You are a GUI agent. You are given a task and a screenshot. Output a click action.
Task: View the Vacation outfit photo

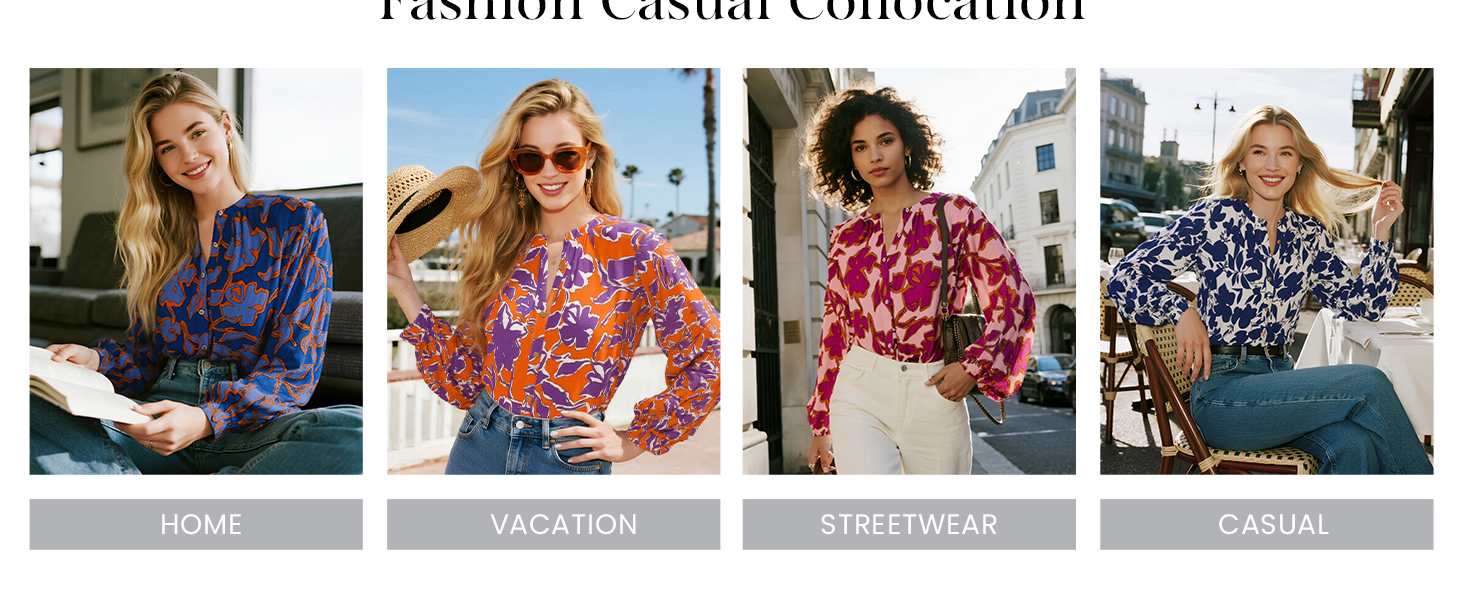click(x=553, y=271)
